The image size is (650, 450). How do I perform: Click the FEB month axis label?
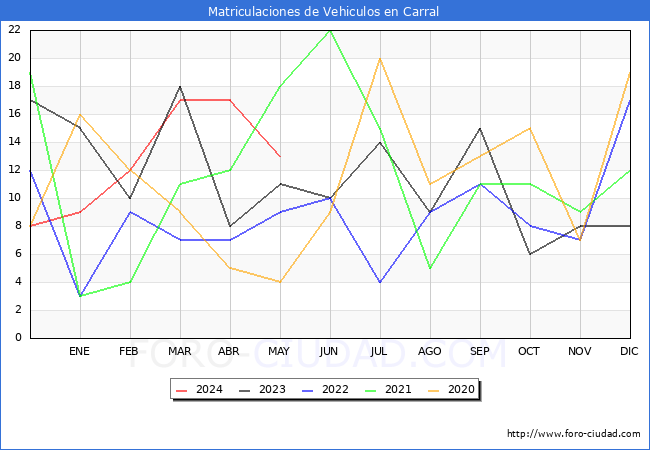click(129, 351)
